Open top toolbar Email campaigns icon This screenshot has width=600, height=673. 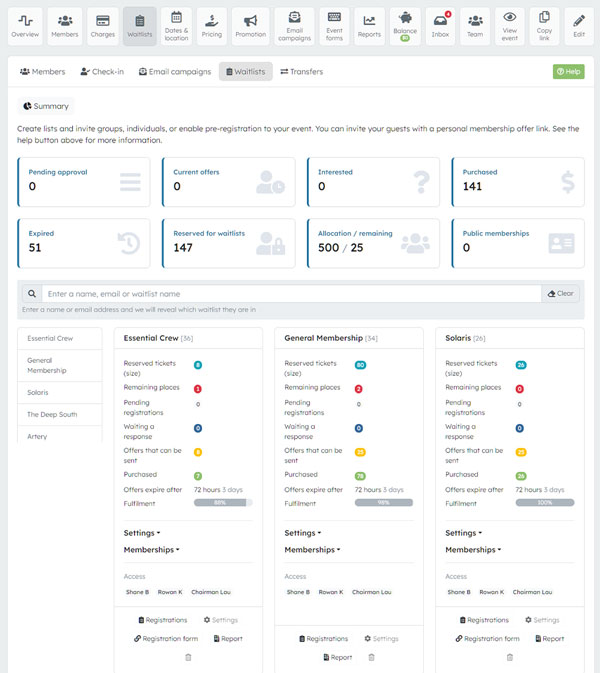coord(294,26)
